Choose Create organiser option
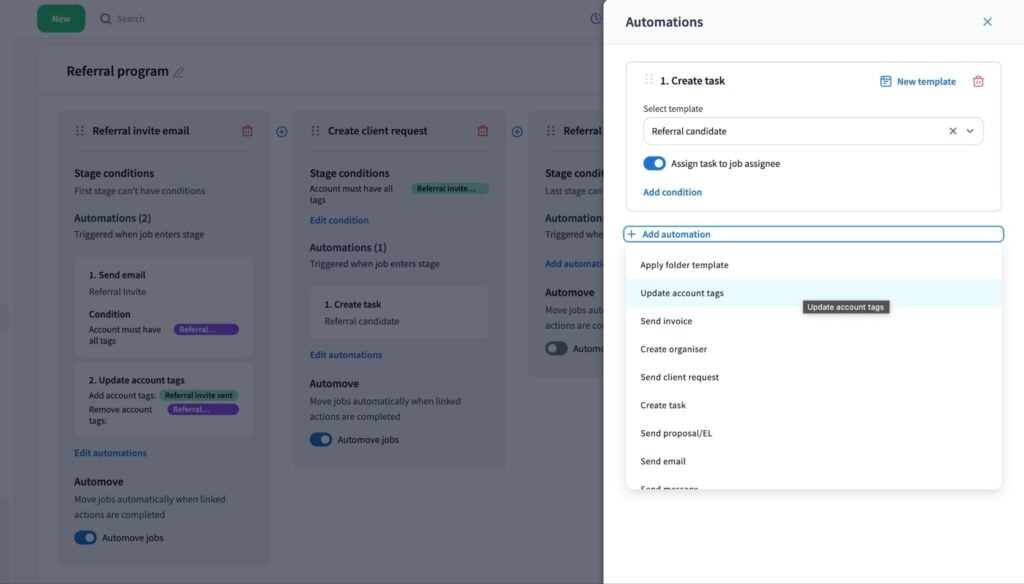 coord(813,349)
